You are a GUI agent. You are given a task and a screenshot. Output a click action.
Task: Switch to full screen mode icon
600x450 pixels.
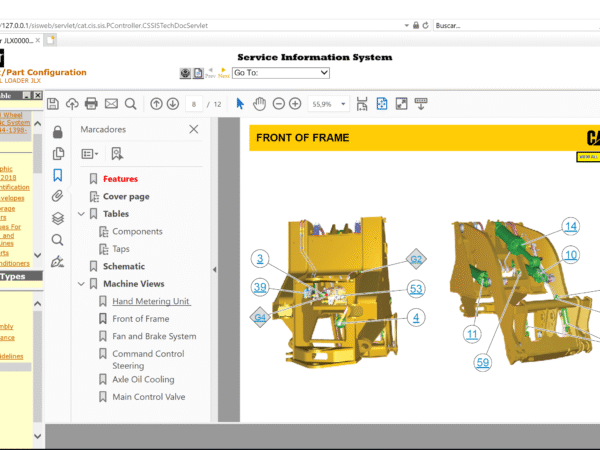click(x=401, y=104)
